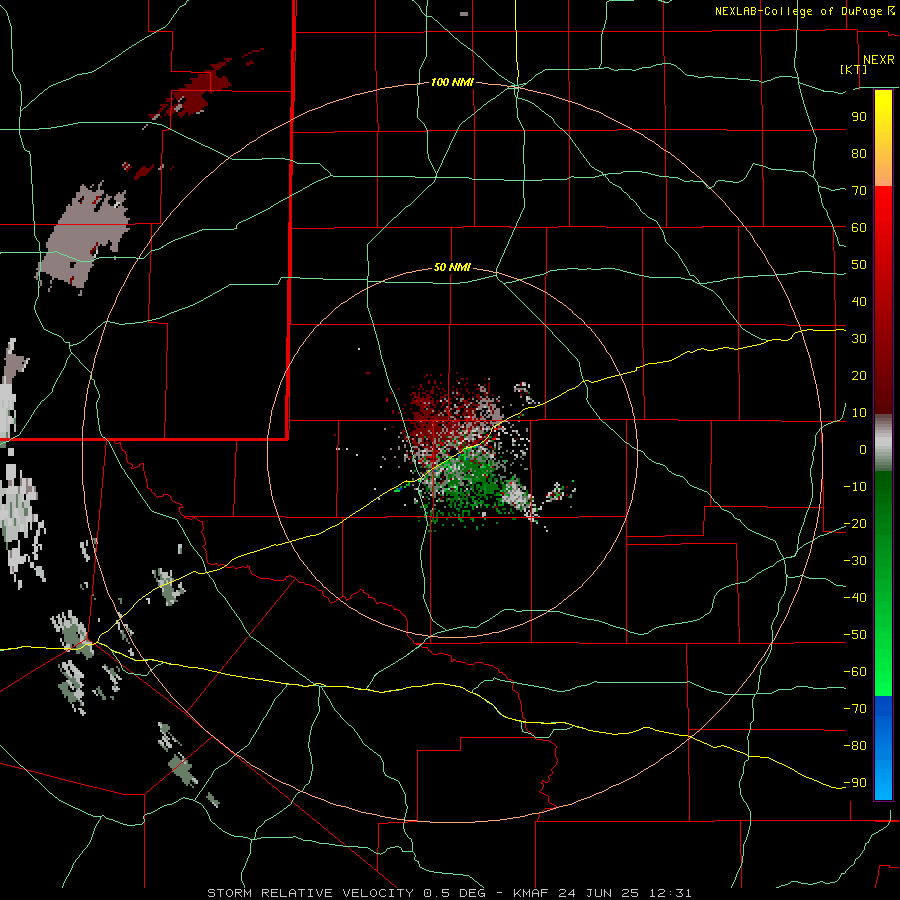The height and width of the screenshot is (900, 900).
Task: Click the 70 knot legend value
Action: point(859,191)
